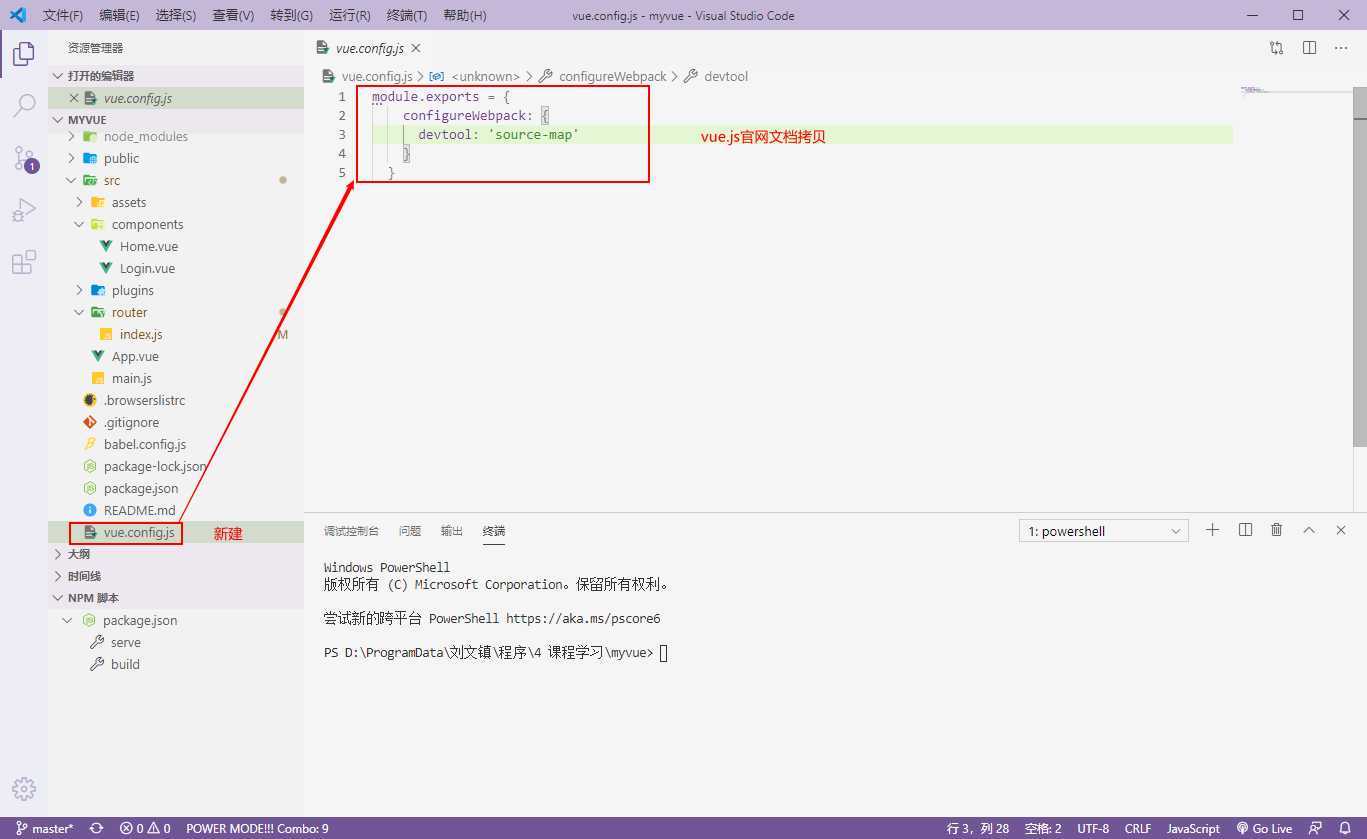Kill the terminal with the trash icon

pyautogui.click(x=1277, y=530)
